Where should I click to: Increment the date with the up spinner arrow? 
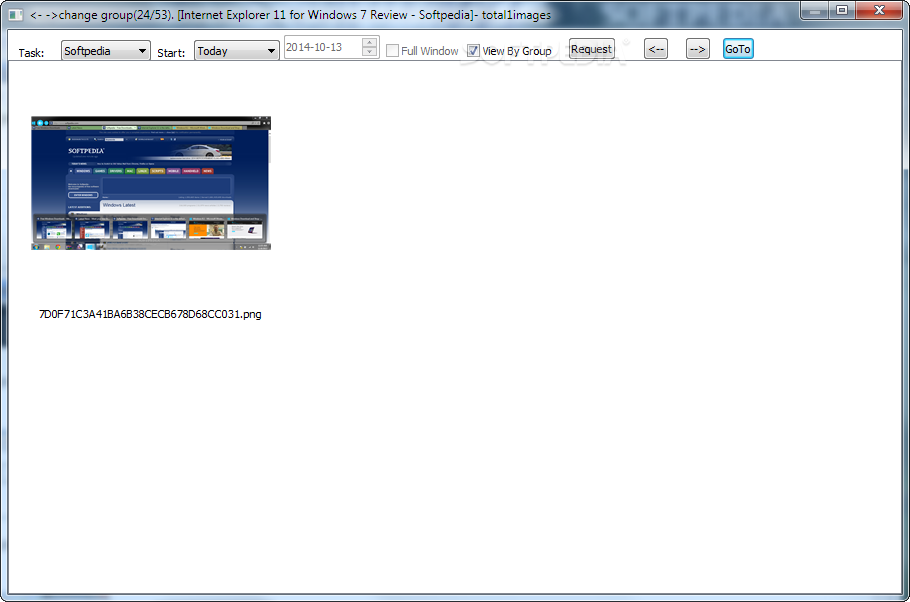pos(369,42)
